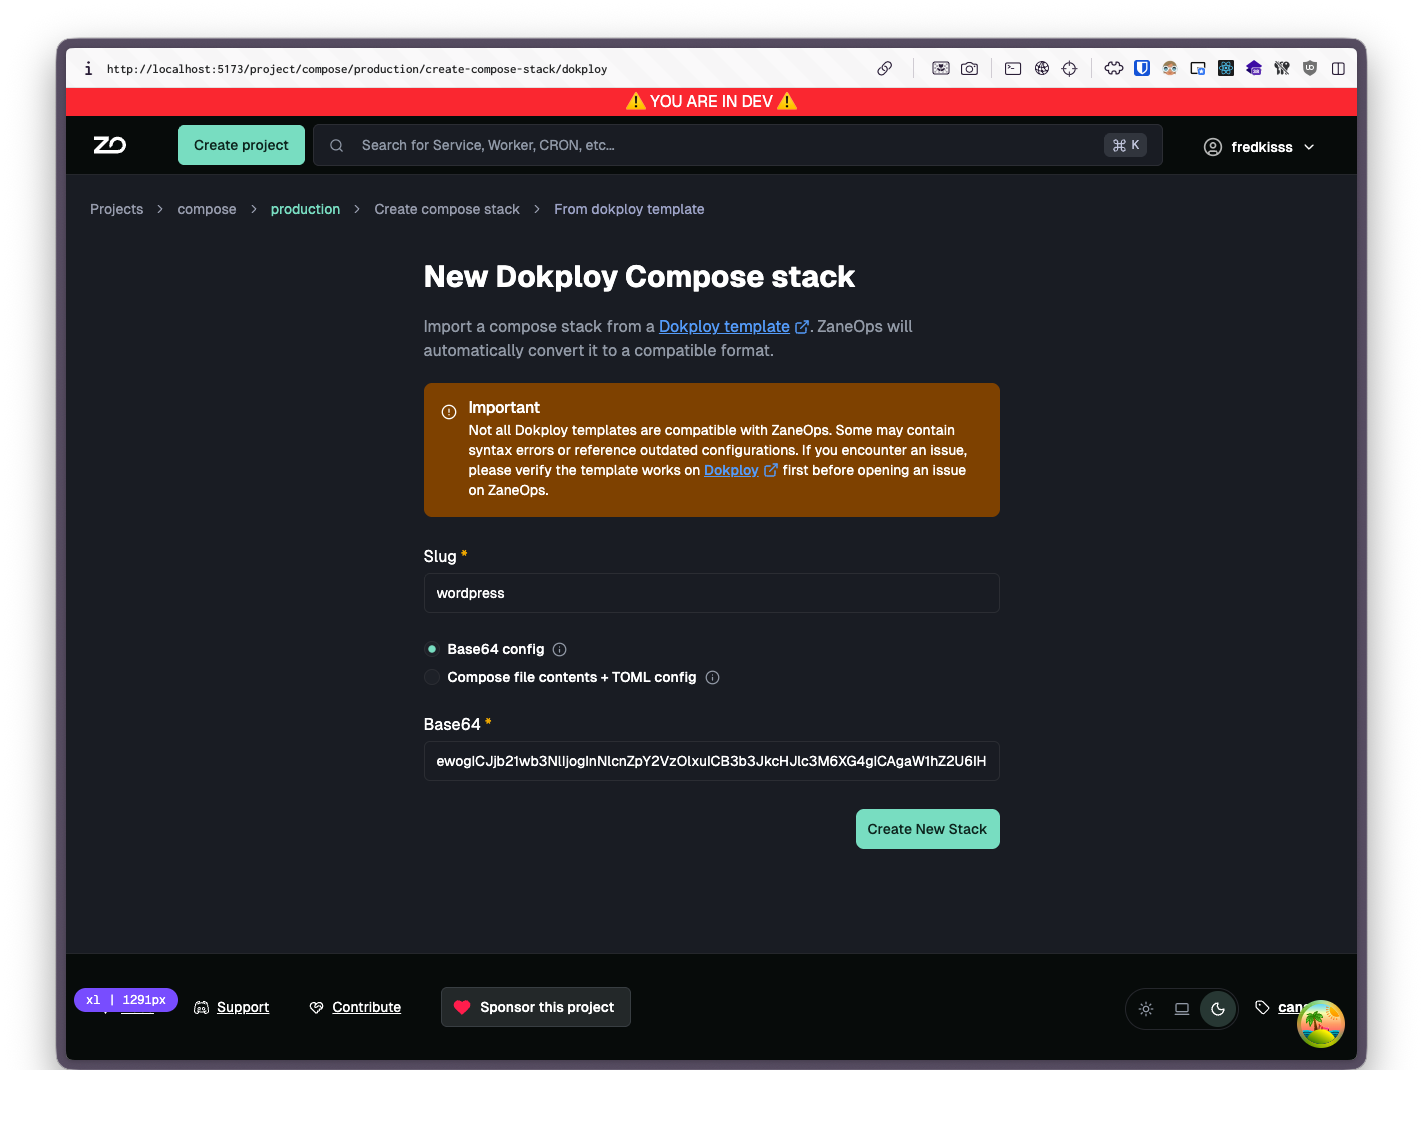Click the pins extension icon in browser toolbar
The height and width of the screenshot is (1144, 1423).
(1282, 69)
